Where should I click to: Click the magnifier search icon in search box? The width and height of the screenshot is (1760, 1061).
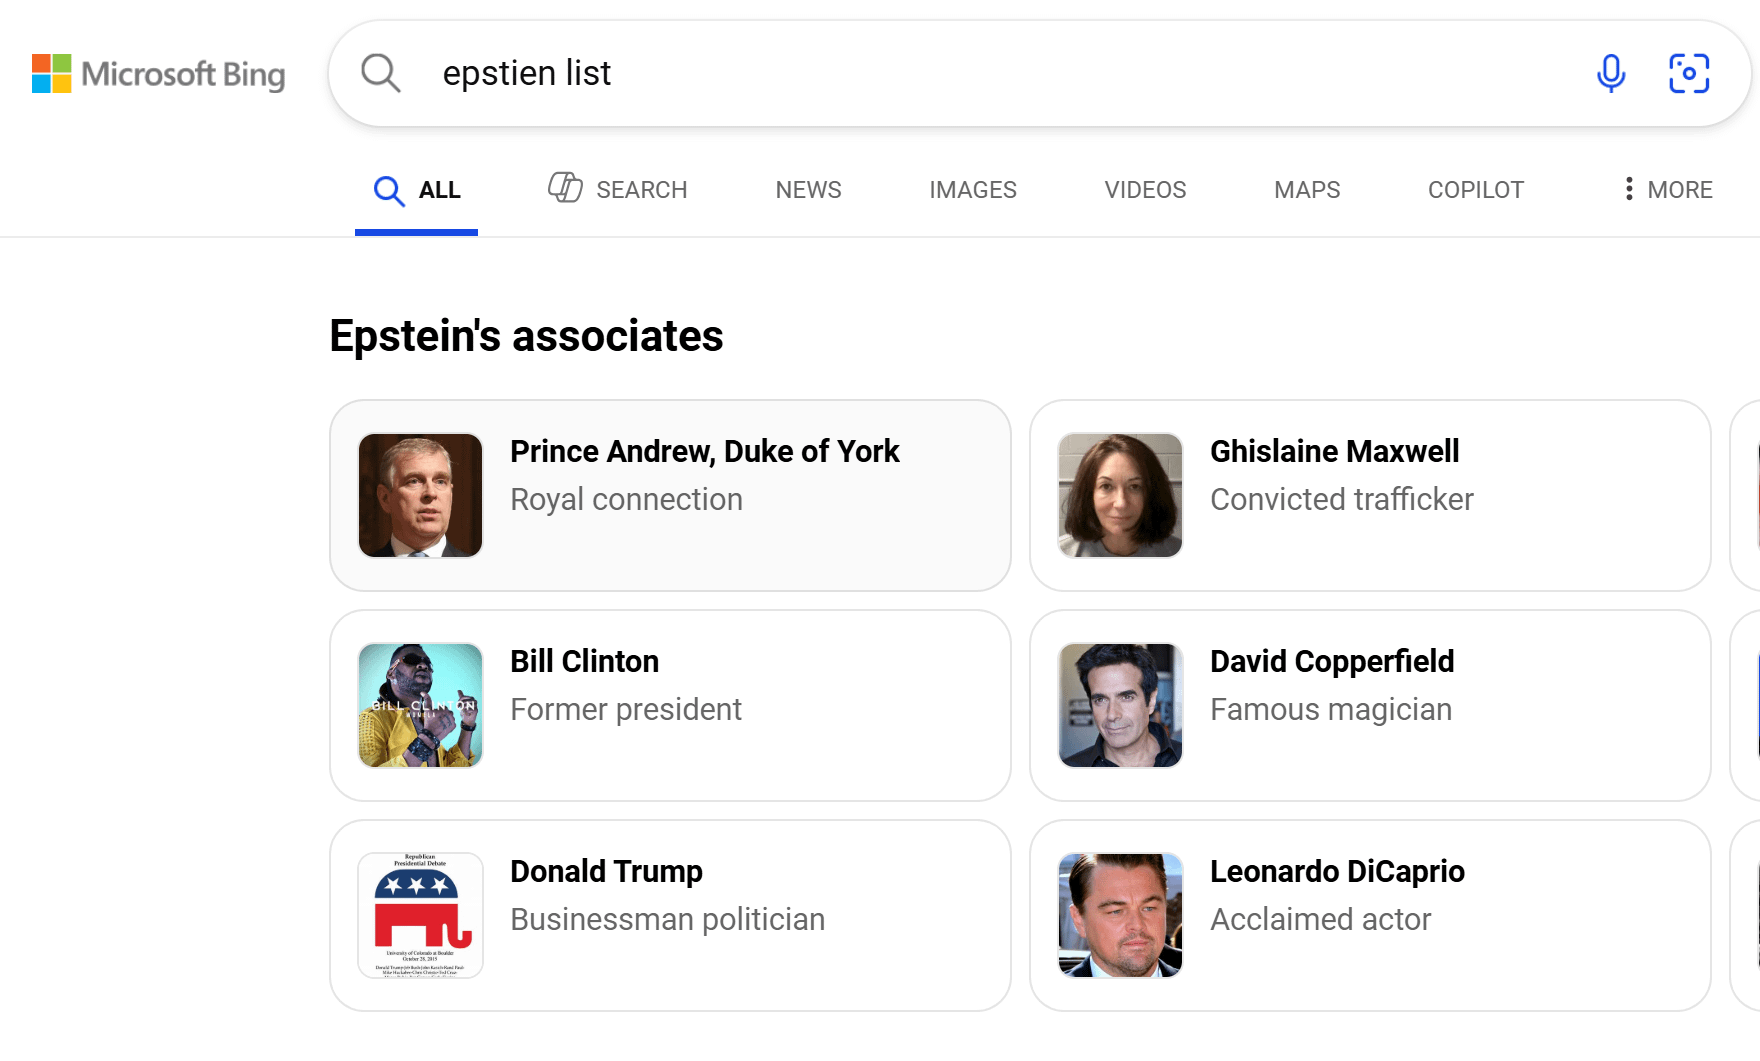point(381,73)
